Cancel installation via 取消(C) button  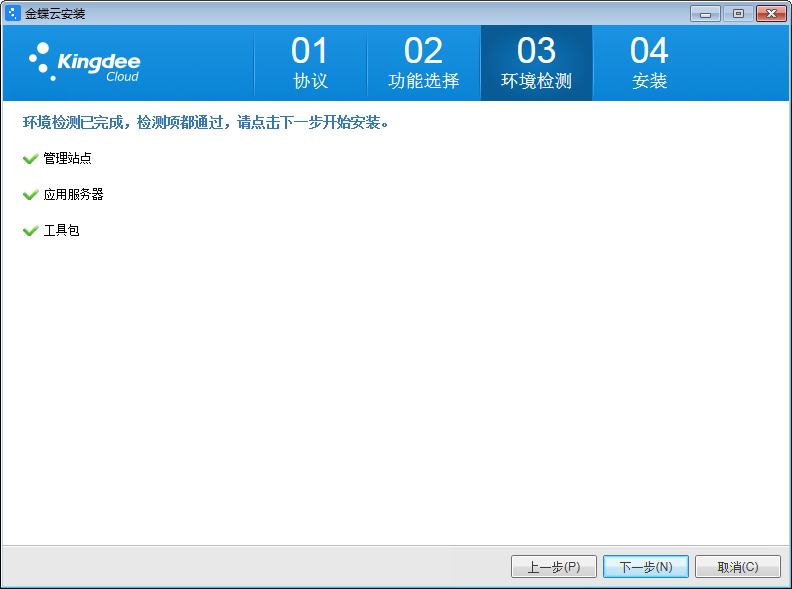(737, 567)
